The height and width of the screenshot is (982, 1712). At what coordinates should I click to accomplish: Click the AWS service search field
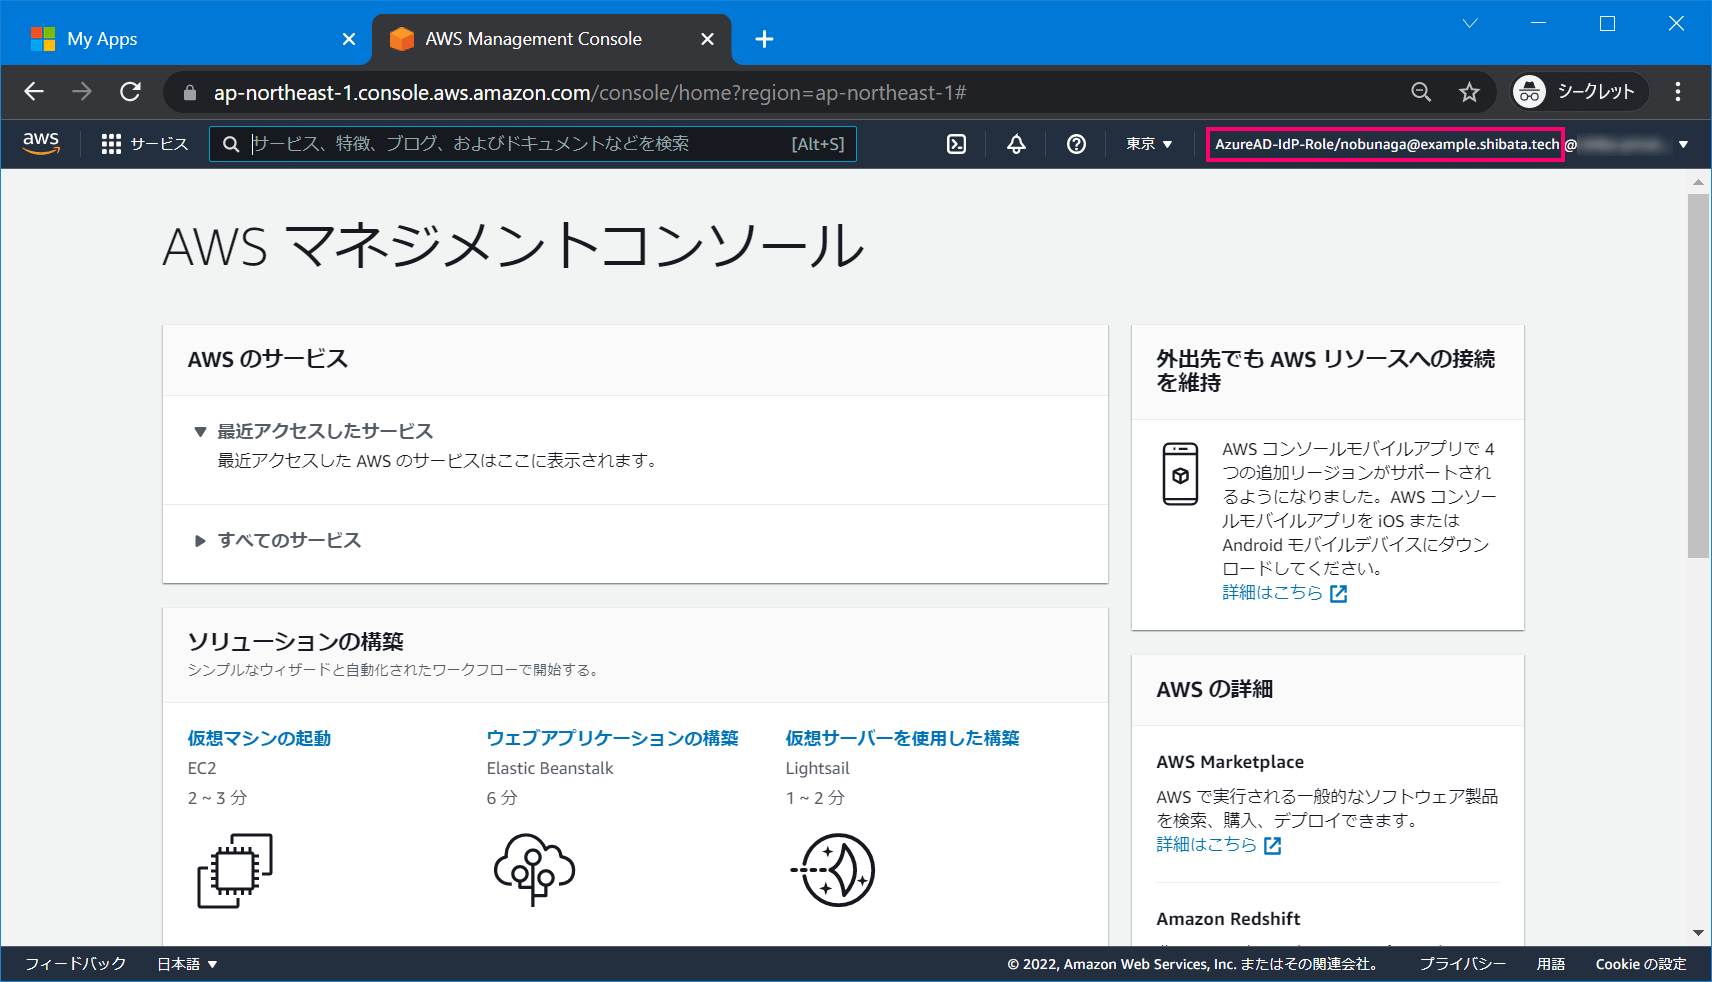(x=533, y=144)
